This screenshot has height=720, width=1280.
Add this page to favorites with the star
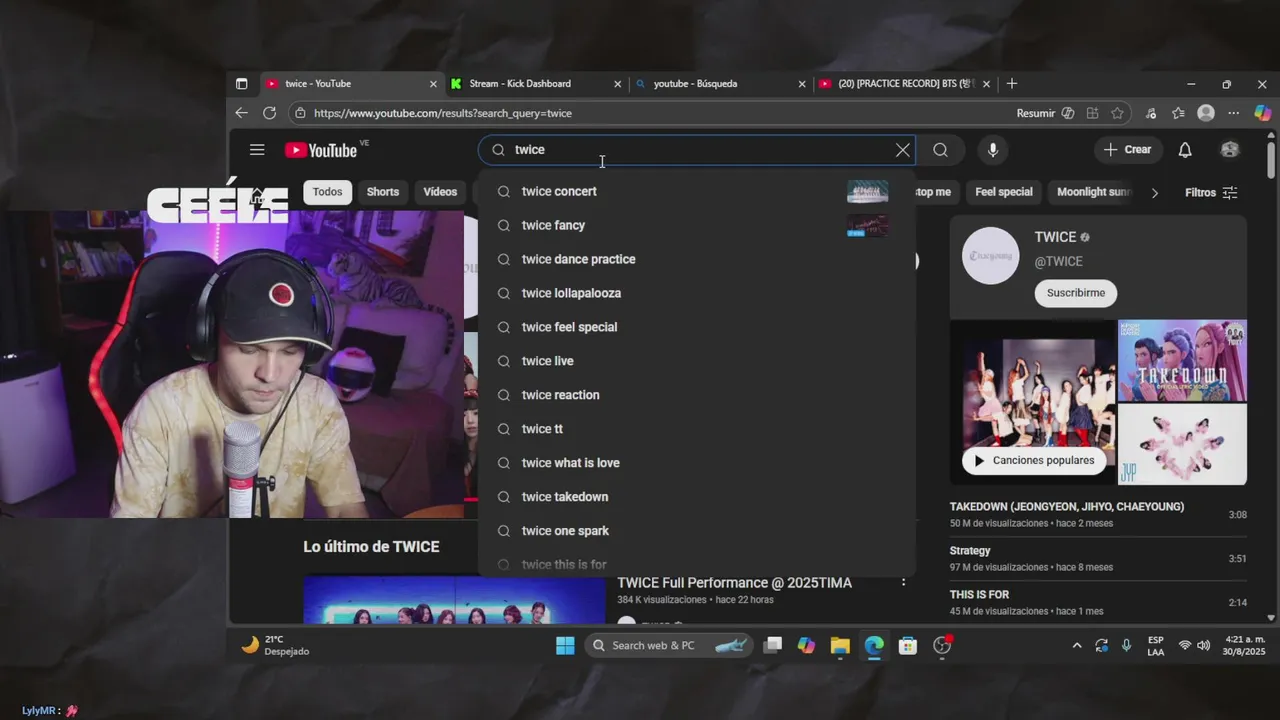1117,113
